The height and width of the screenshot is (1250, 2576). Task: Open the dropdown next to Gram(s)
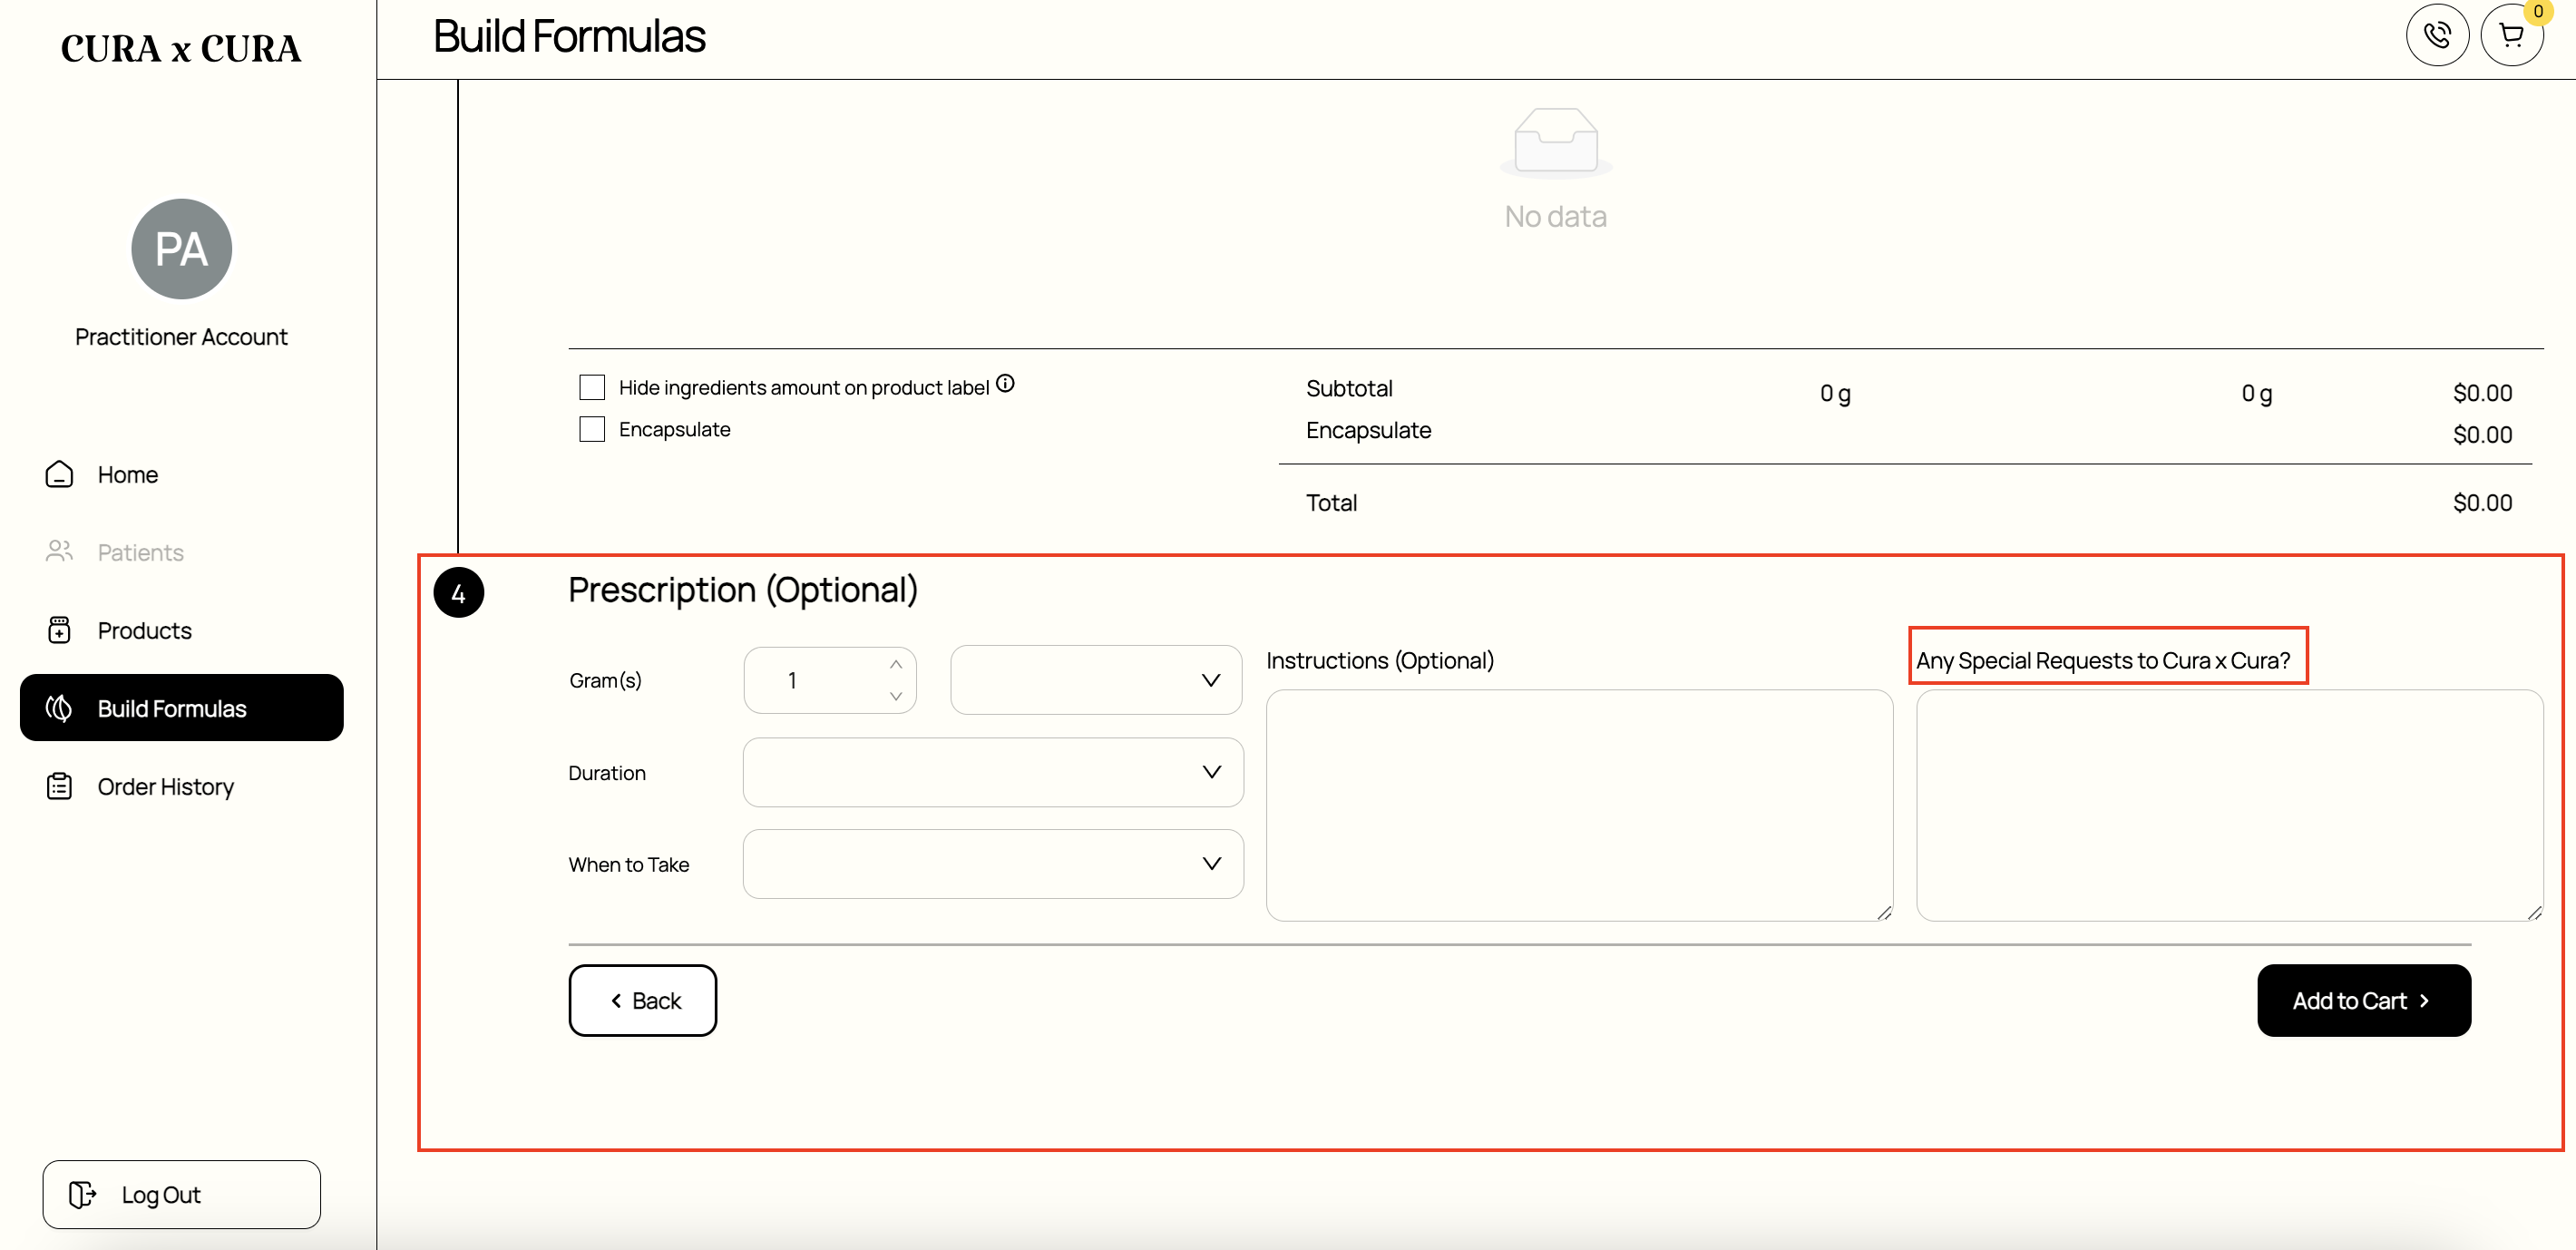pyautogui.click(x=1096, y=680)
